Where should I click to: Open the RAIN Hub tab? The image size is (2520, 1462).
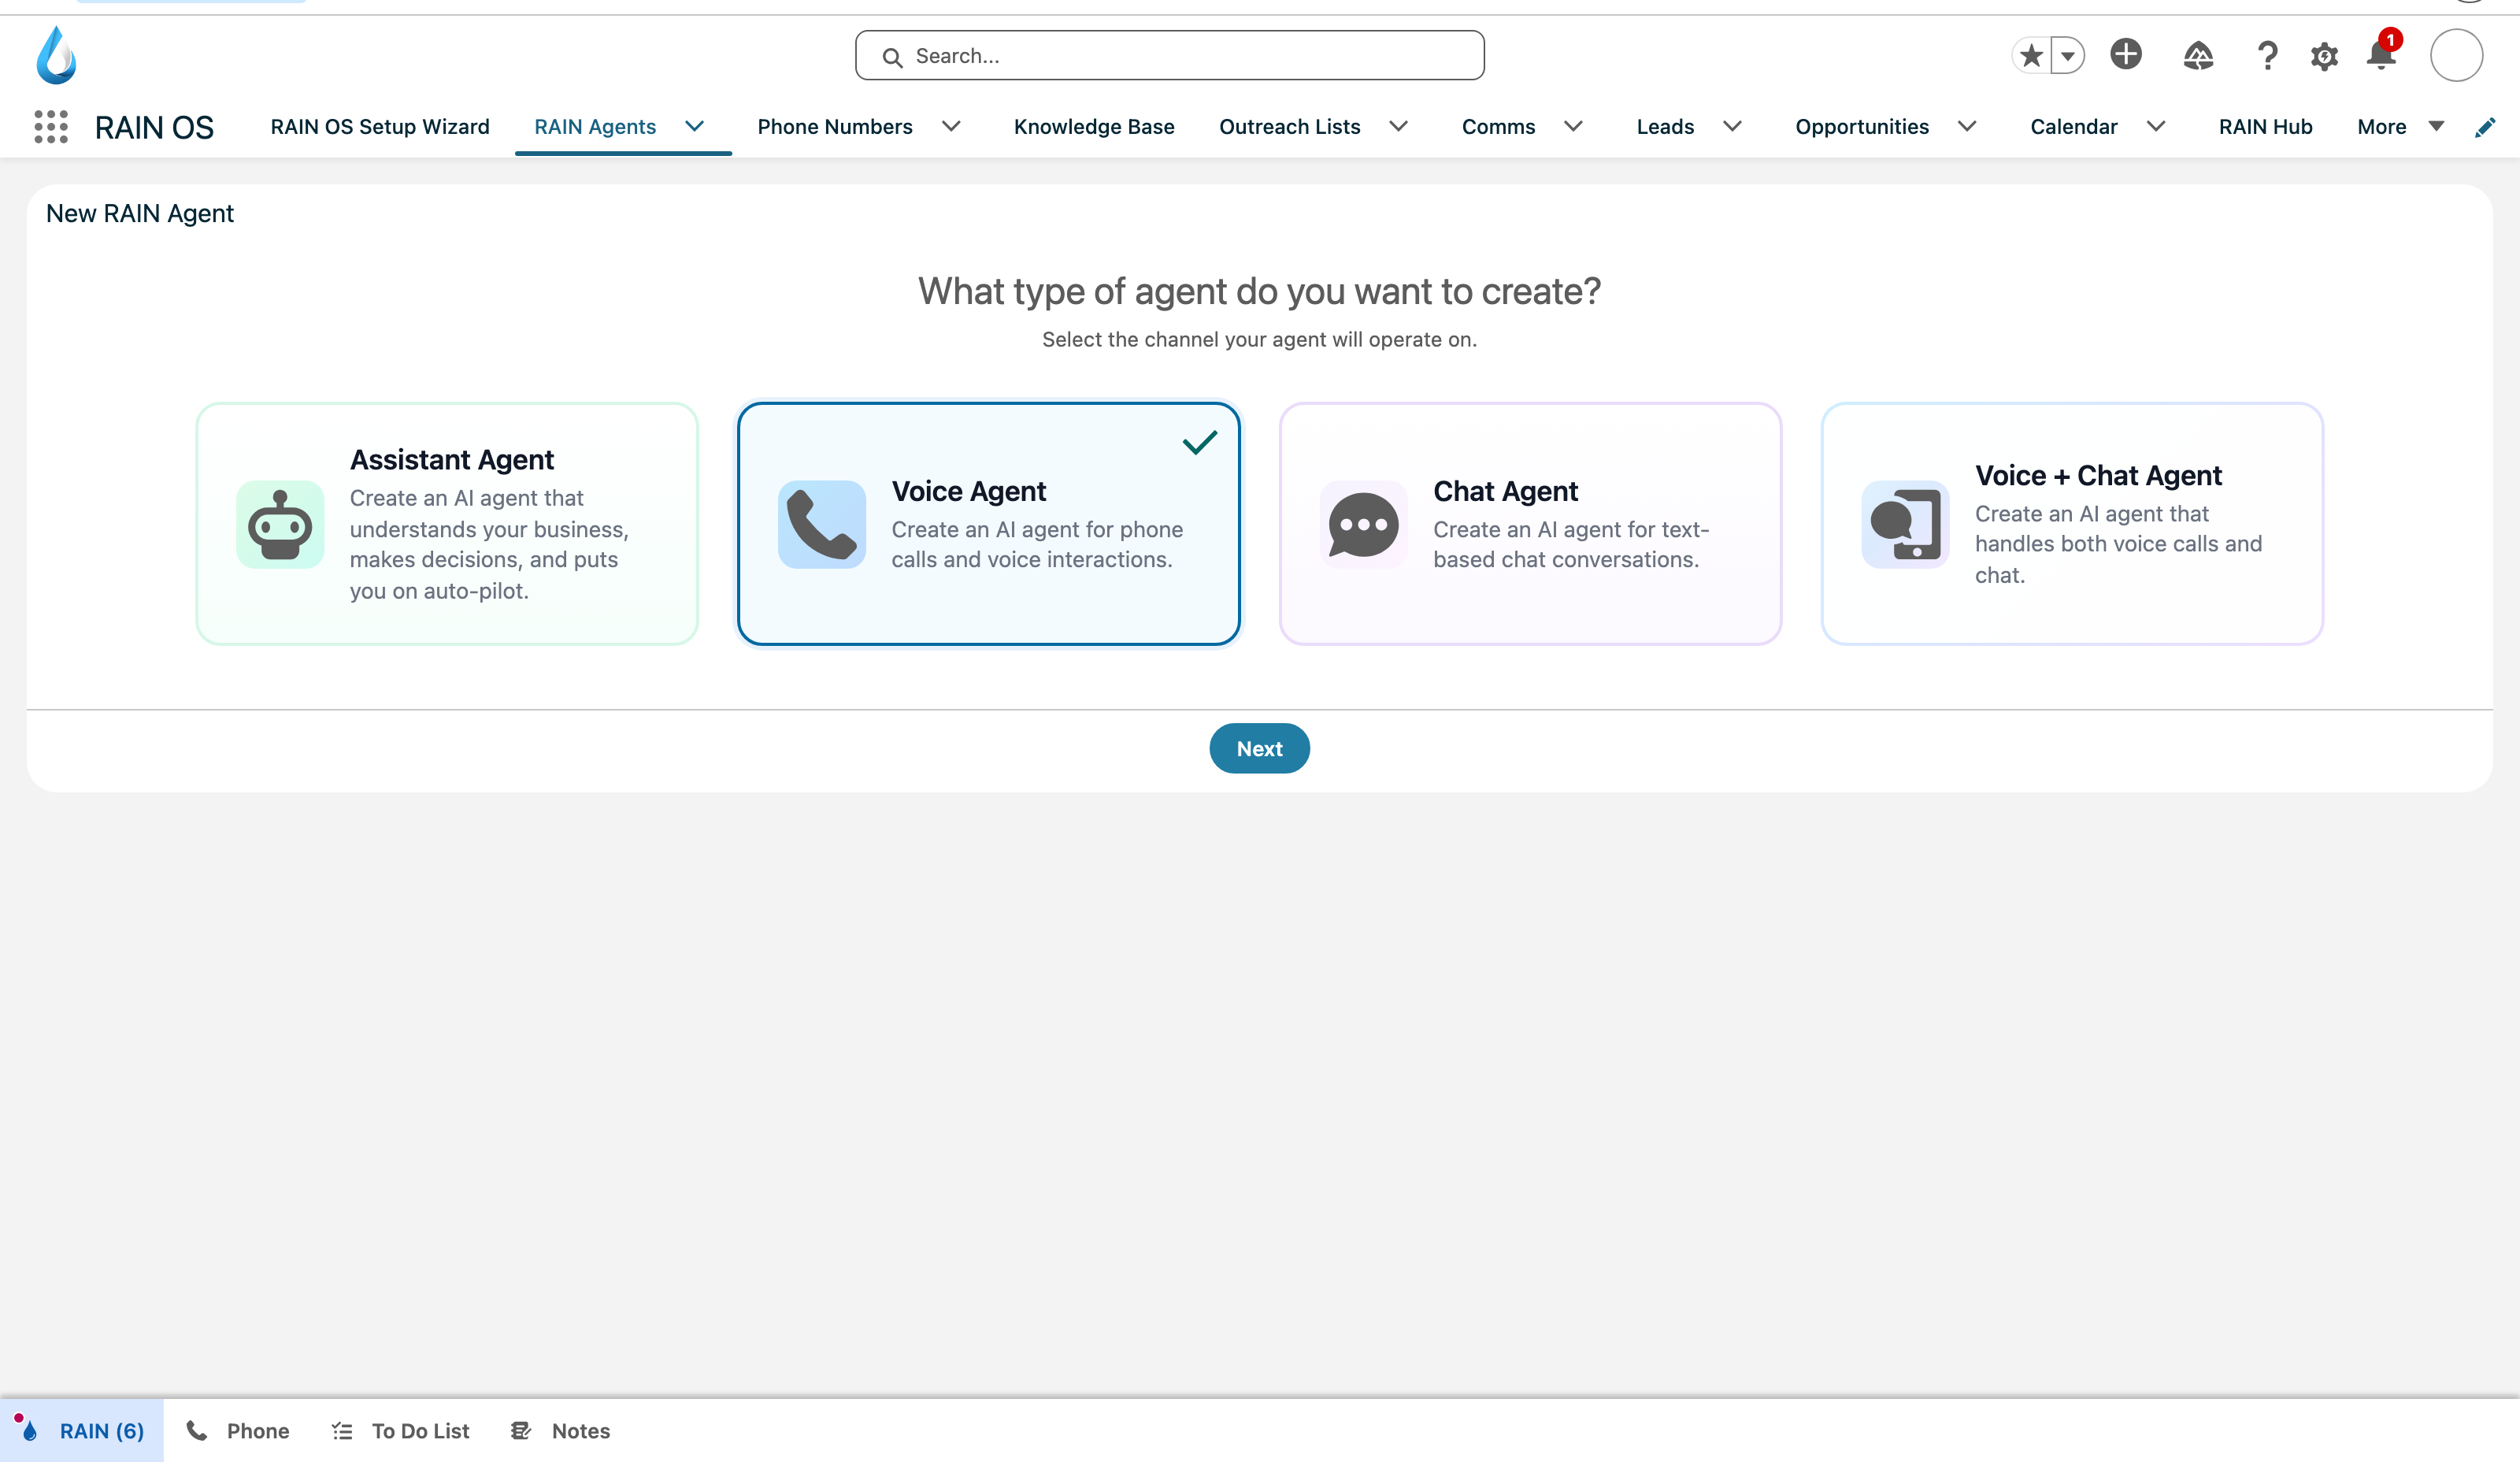2265,127
